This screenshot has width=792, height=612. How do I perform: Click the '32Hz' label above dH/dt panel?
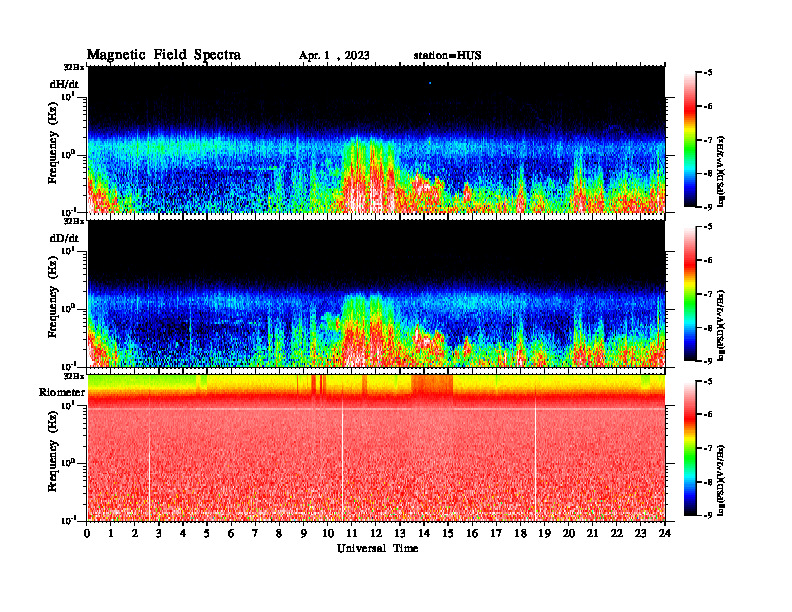point(74,67)
